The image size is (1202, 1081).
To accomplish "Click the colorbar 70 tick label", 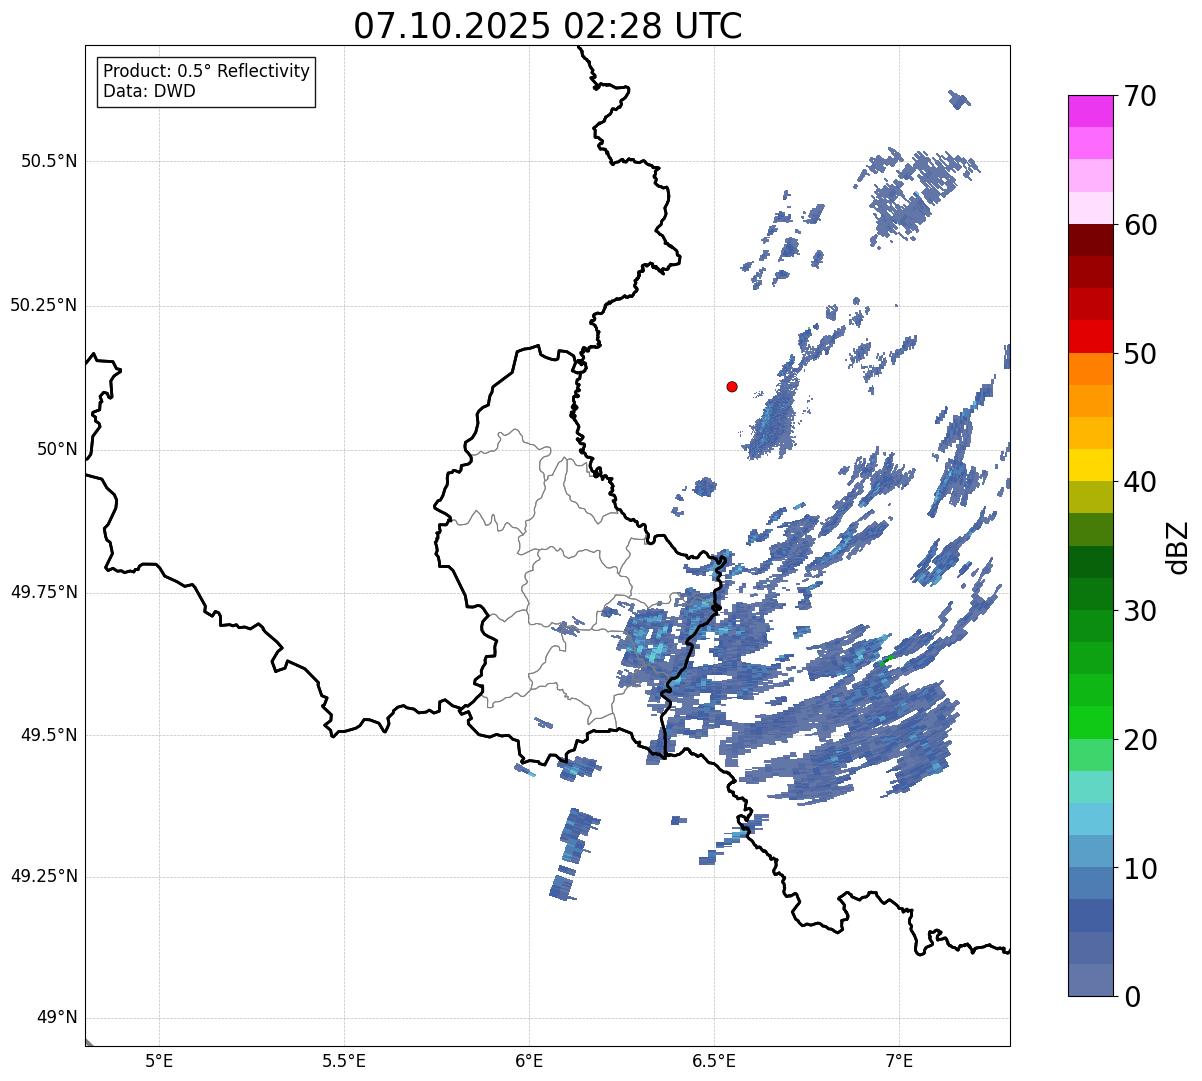I will point(1140,96).
